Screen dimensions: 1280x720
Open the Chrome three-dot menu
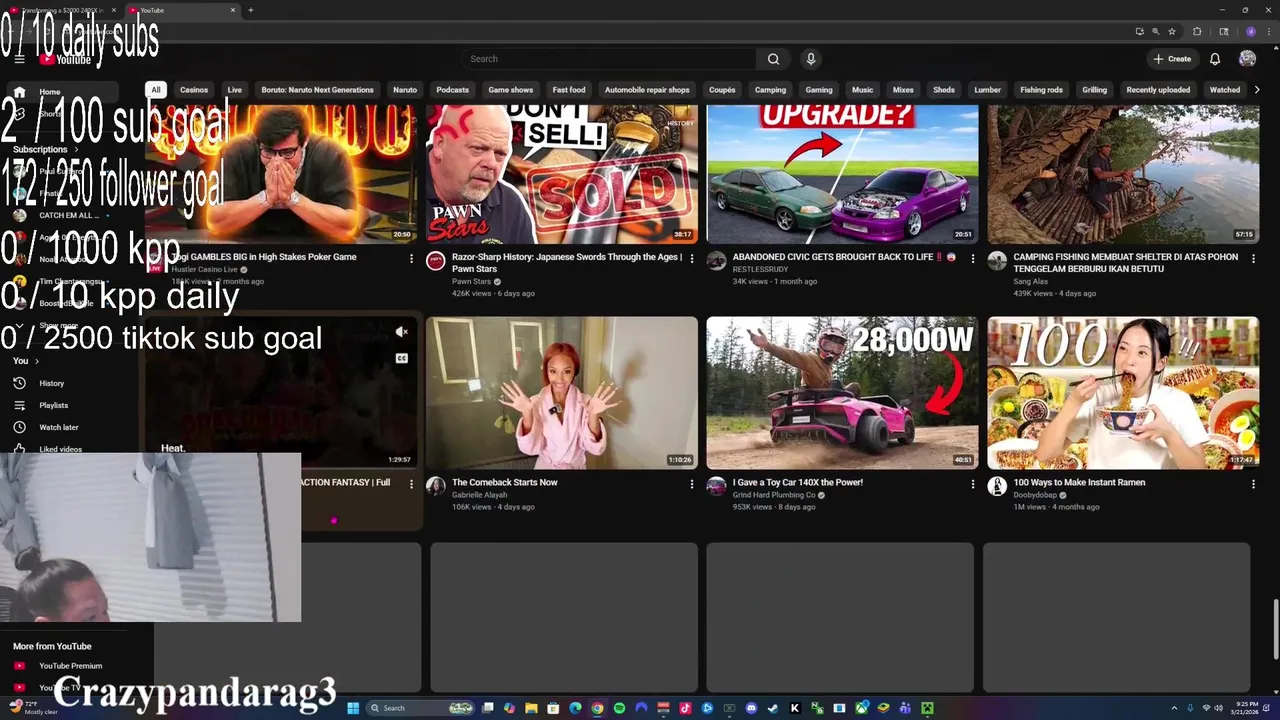coord(1269,32)
